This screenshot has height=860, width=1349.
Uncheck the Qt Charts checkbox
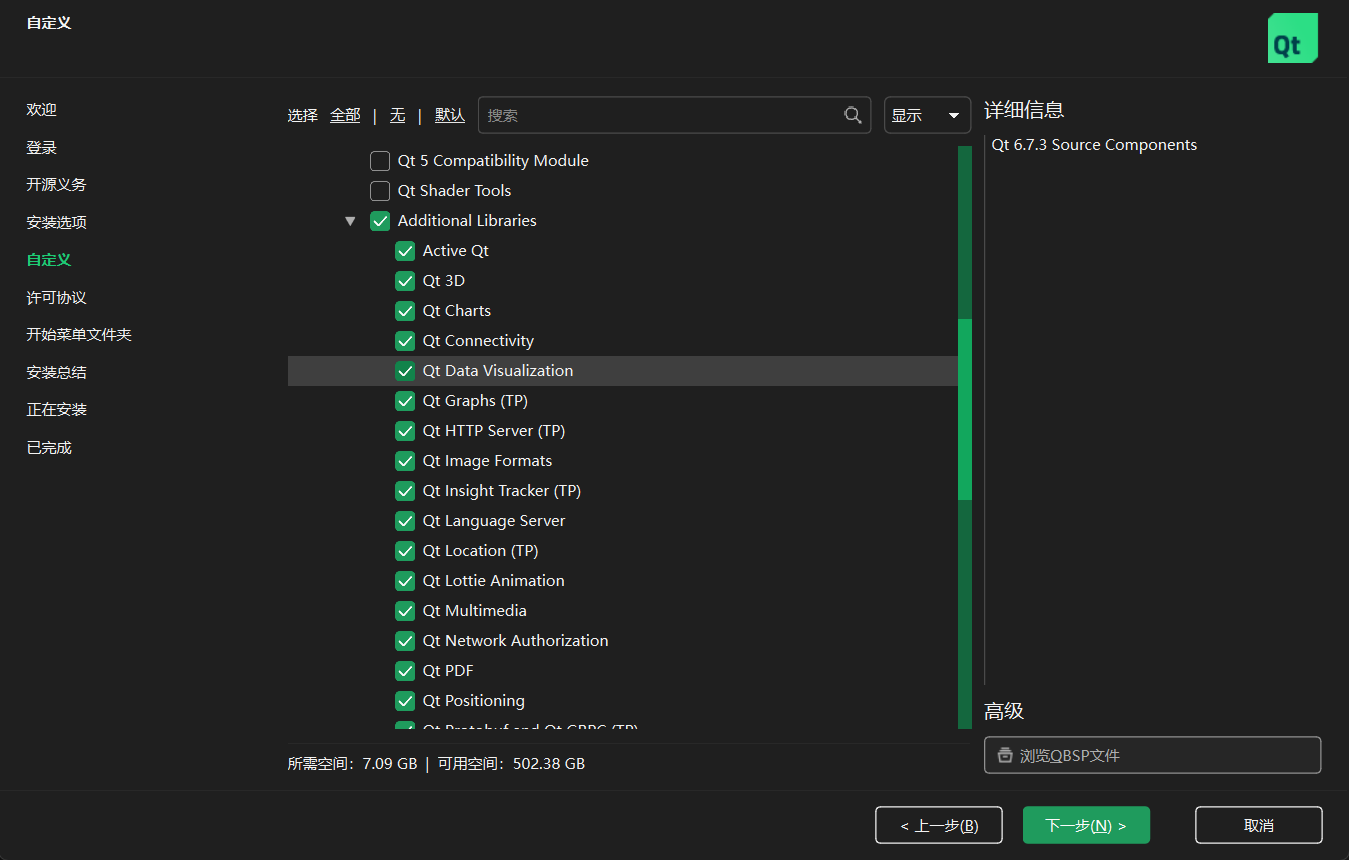tap(405, 311)
